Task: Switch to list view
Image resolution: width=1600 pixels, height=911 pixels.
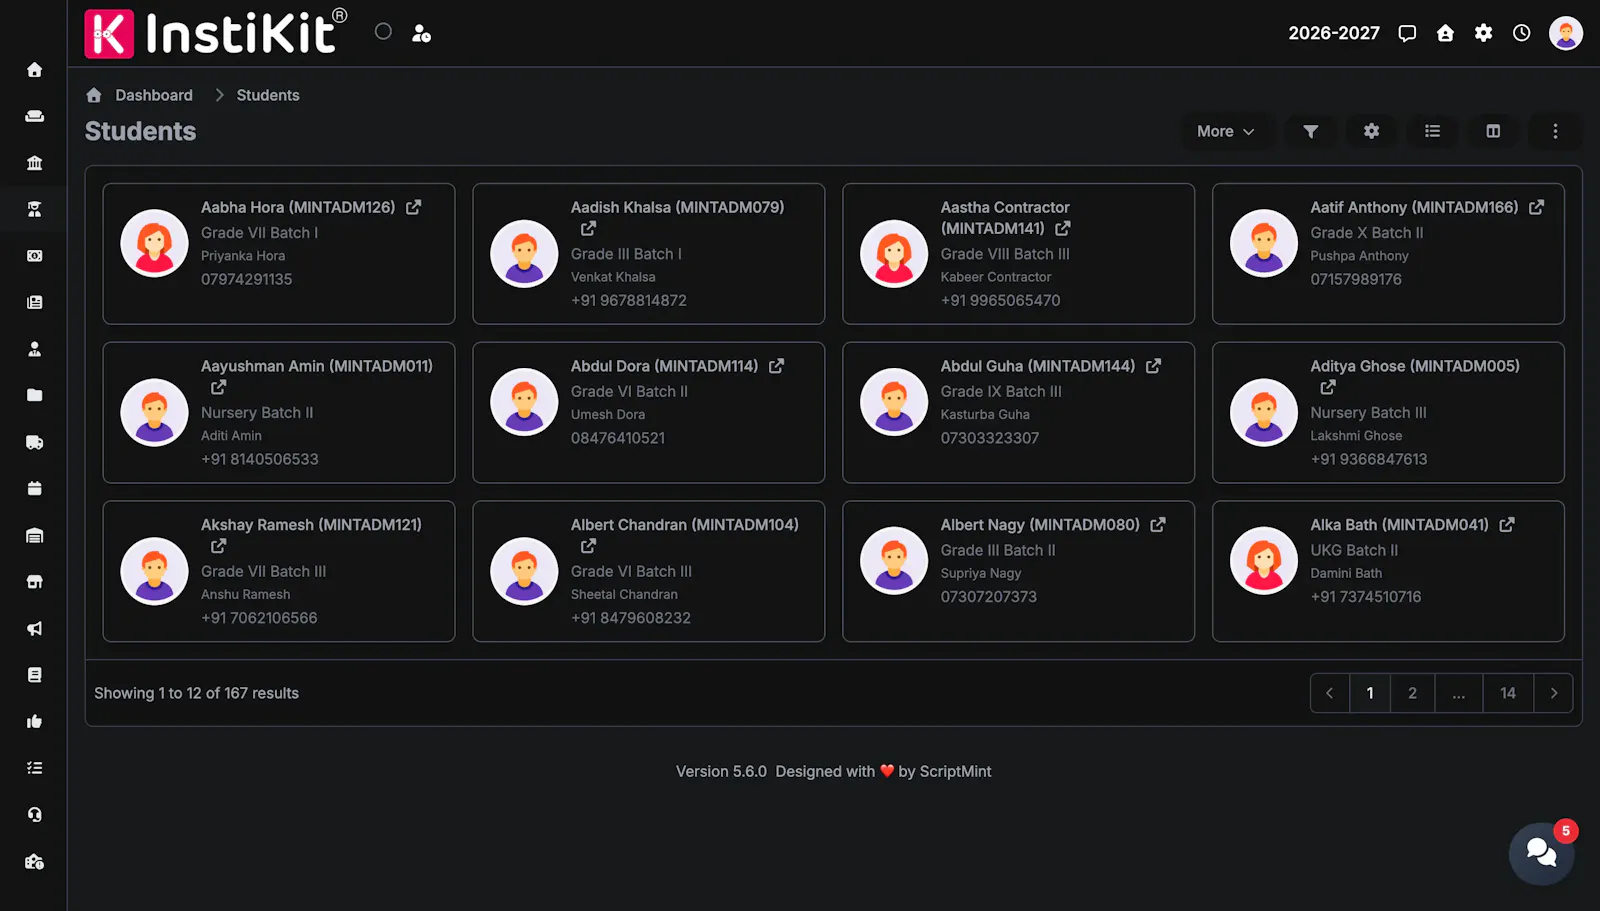Action: 1432,131
